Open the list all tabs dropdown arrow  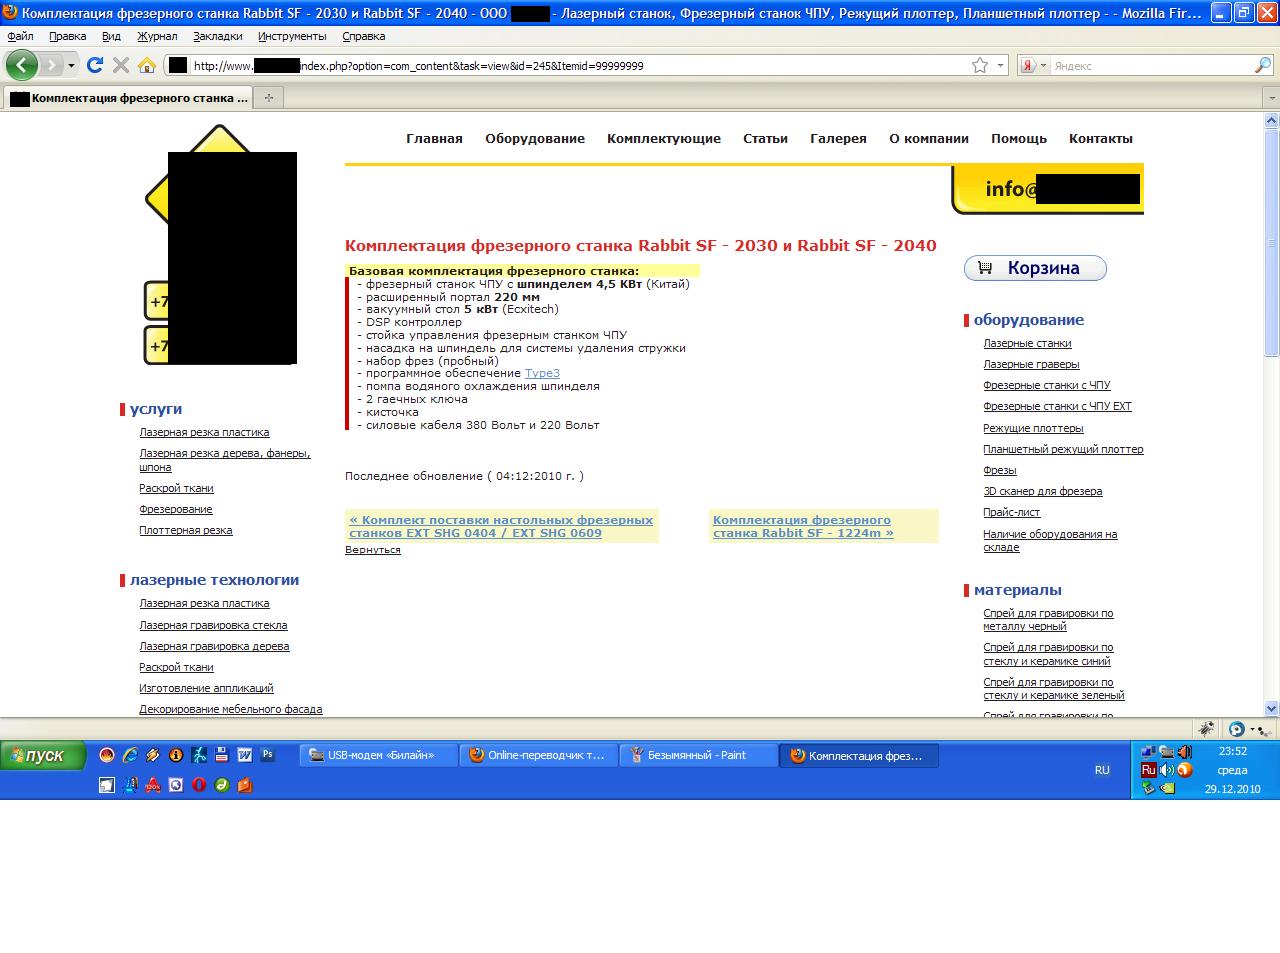(1272, 98)
